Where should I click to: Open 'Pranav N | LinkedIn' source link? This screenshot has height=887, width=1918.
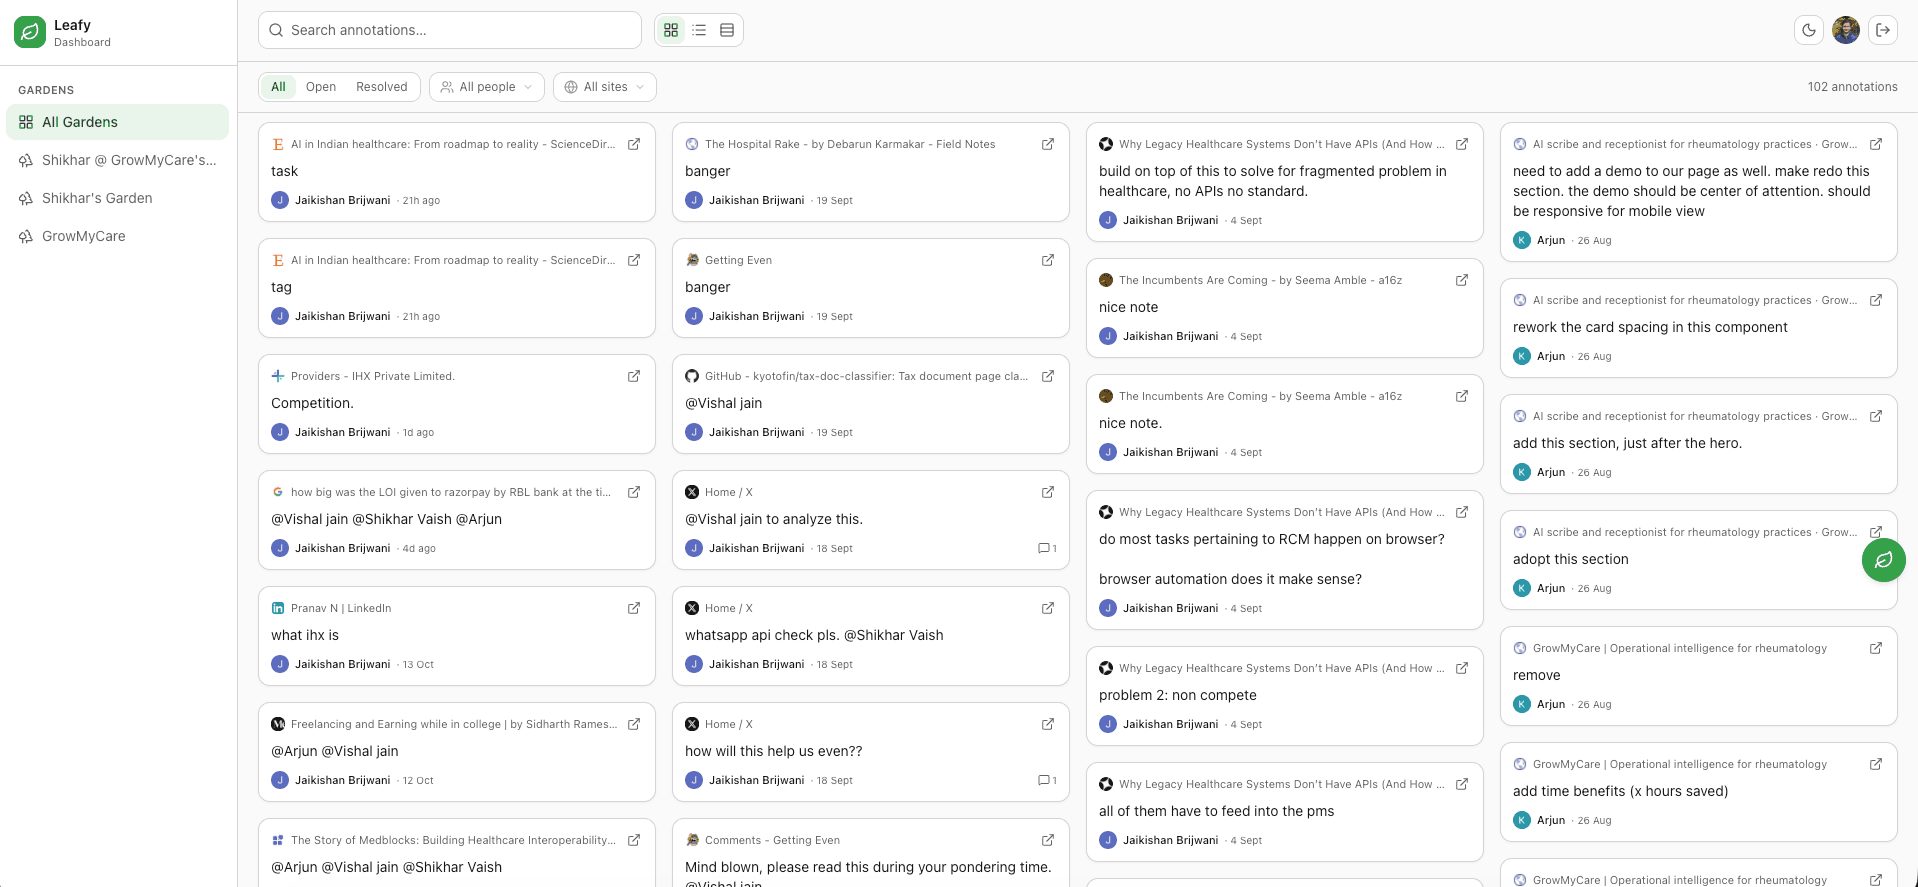[341, 608]
